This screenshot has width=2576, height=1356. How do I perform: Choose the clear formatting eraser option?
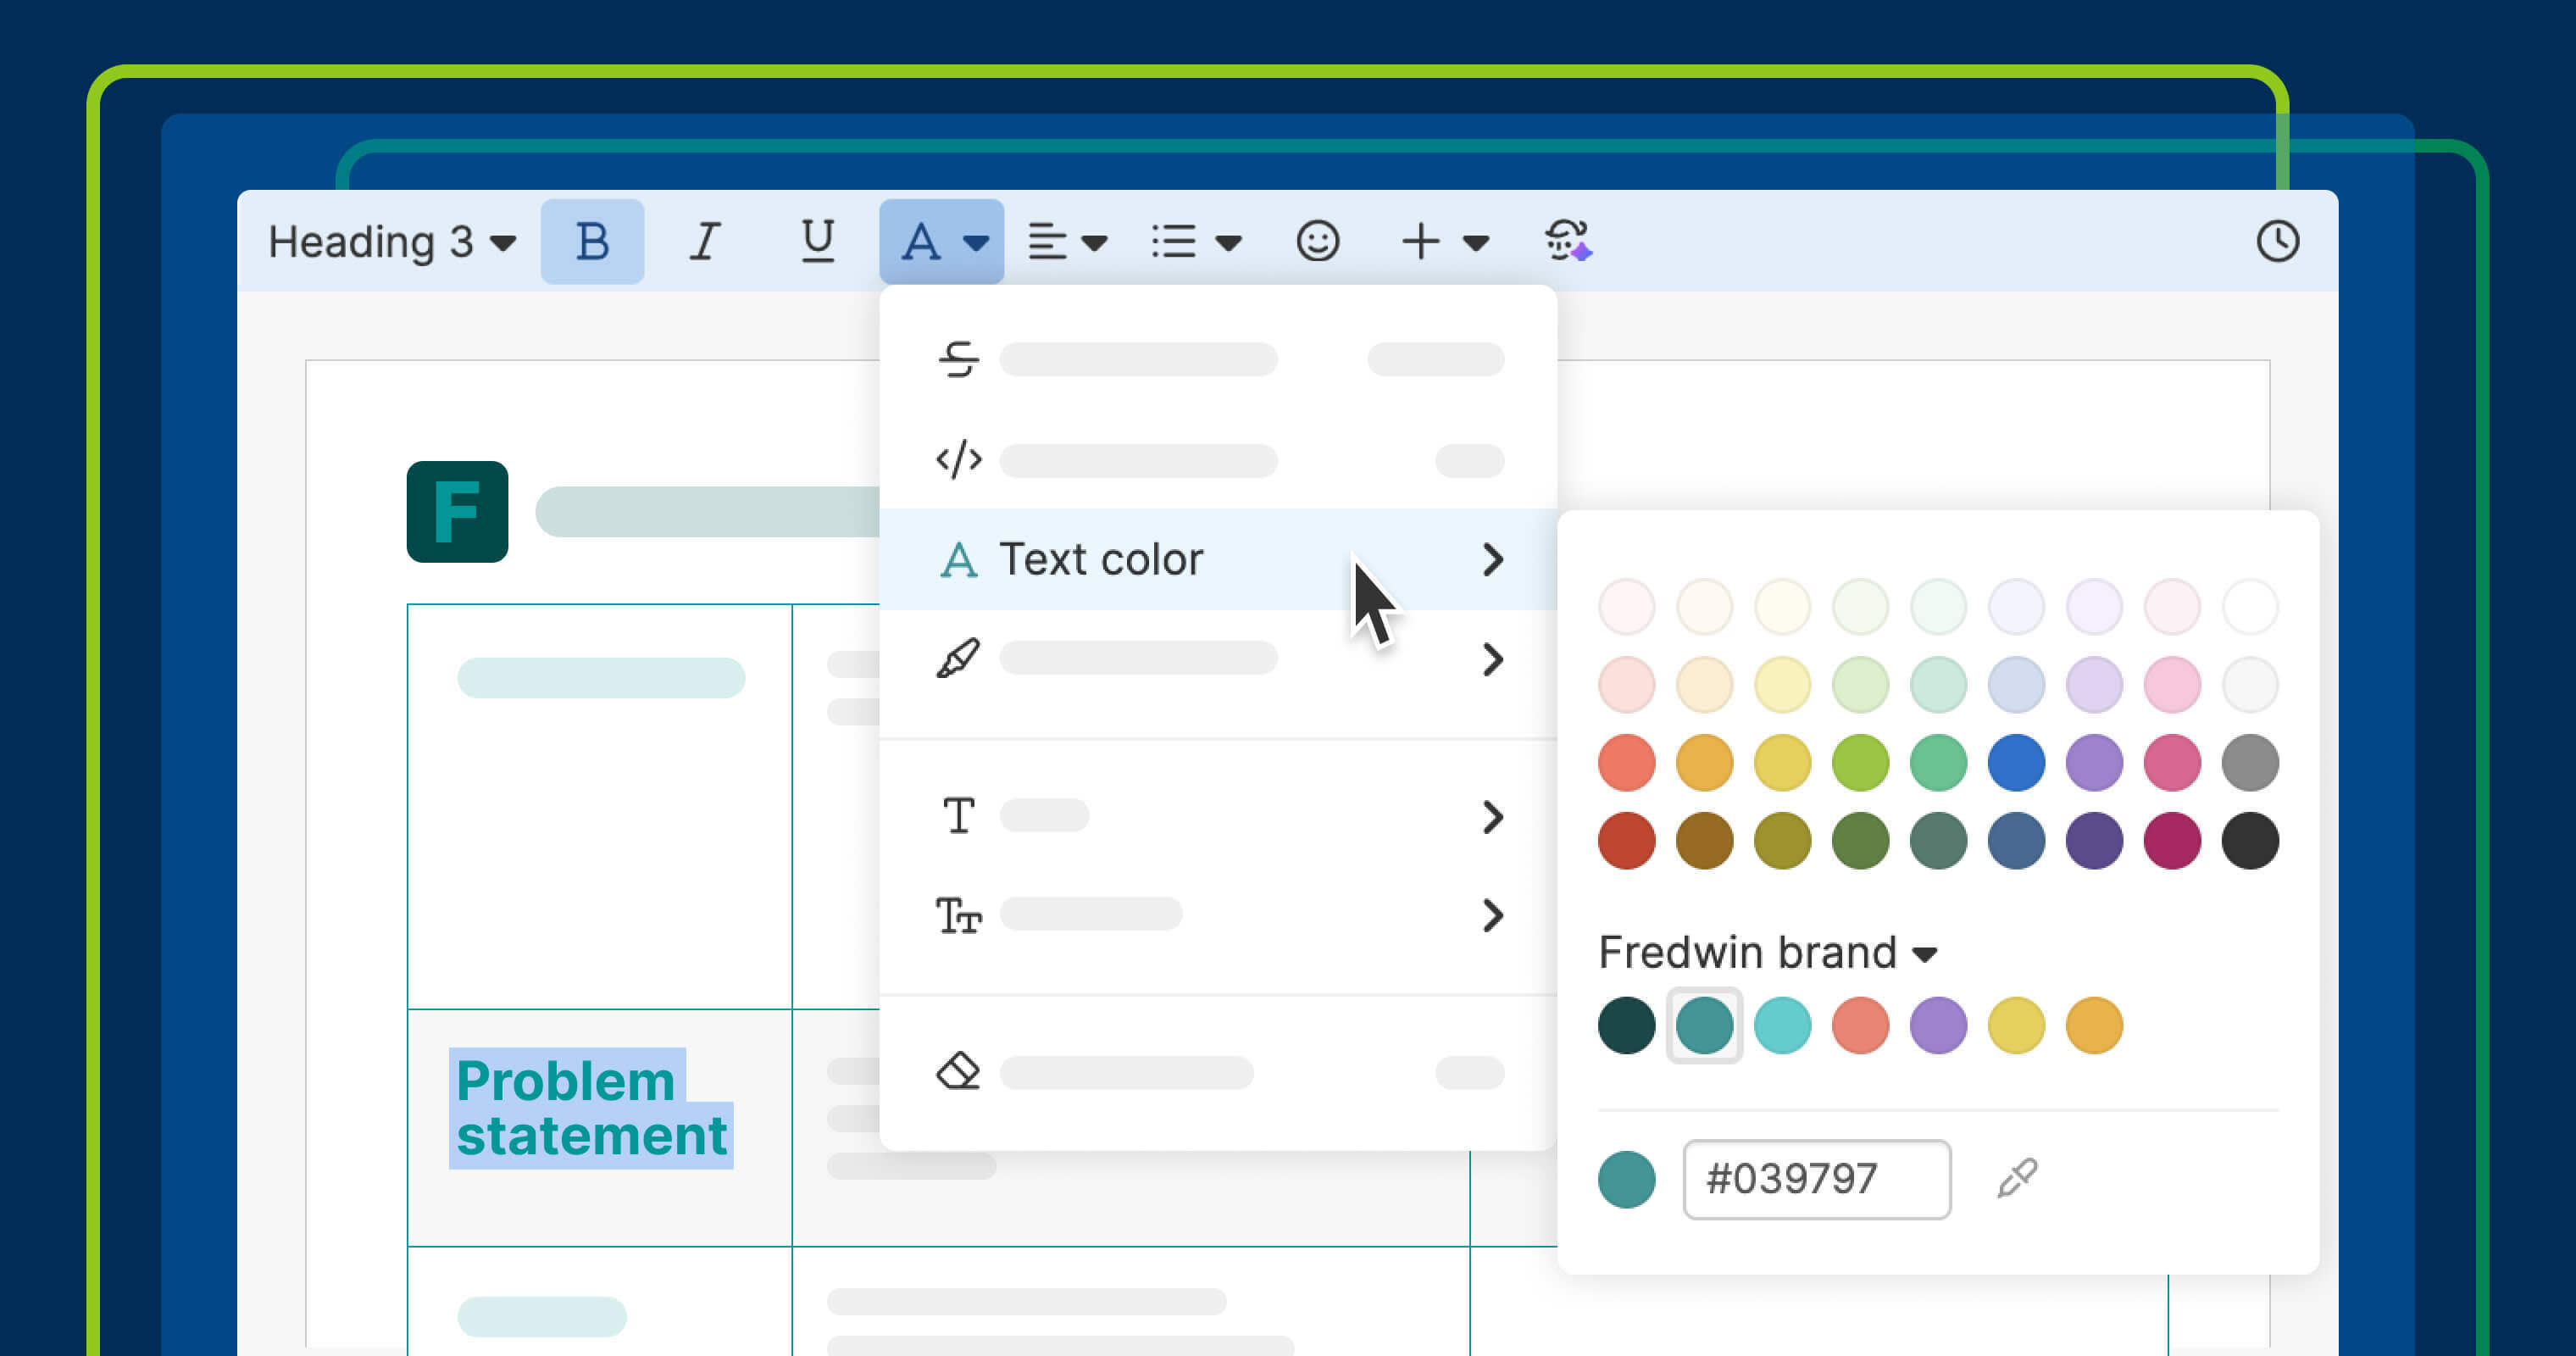[1218, 1072]
